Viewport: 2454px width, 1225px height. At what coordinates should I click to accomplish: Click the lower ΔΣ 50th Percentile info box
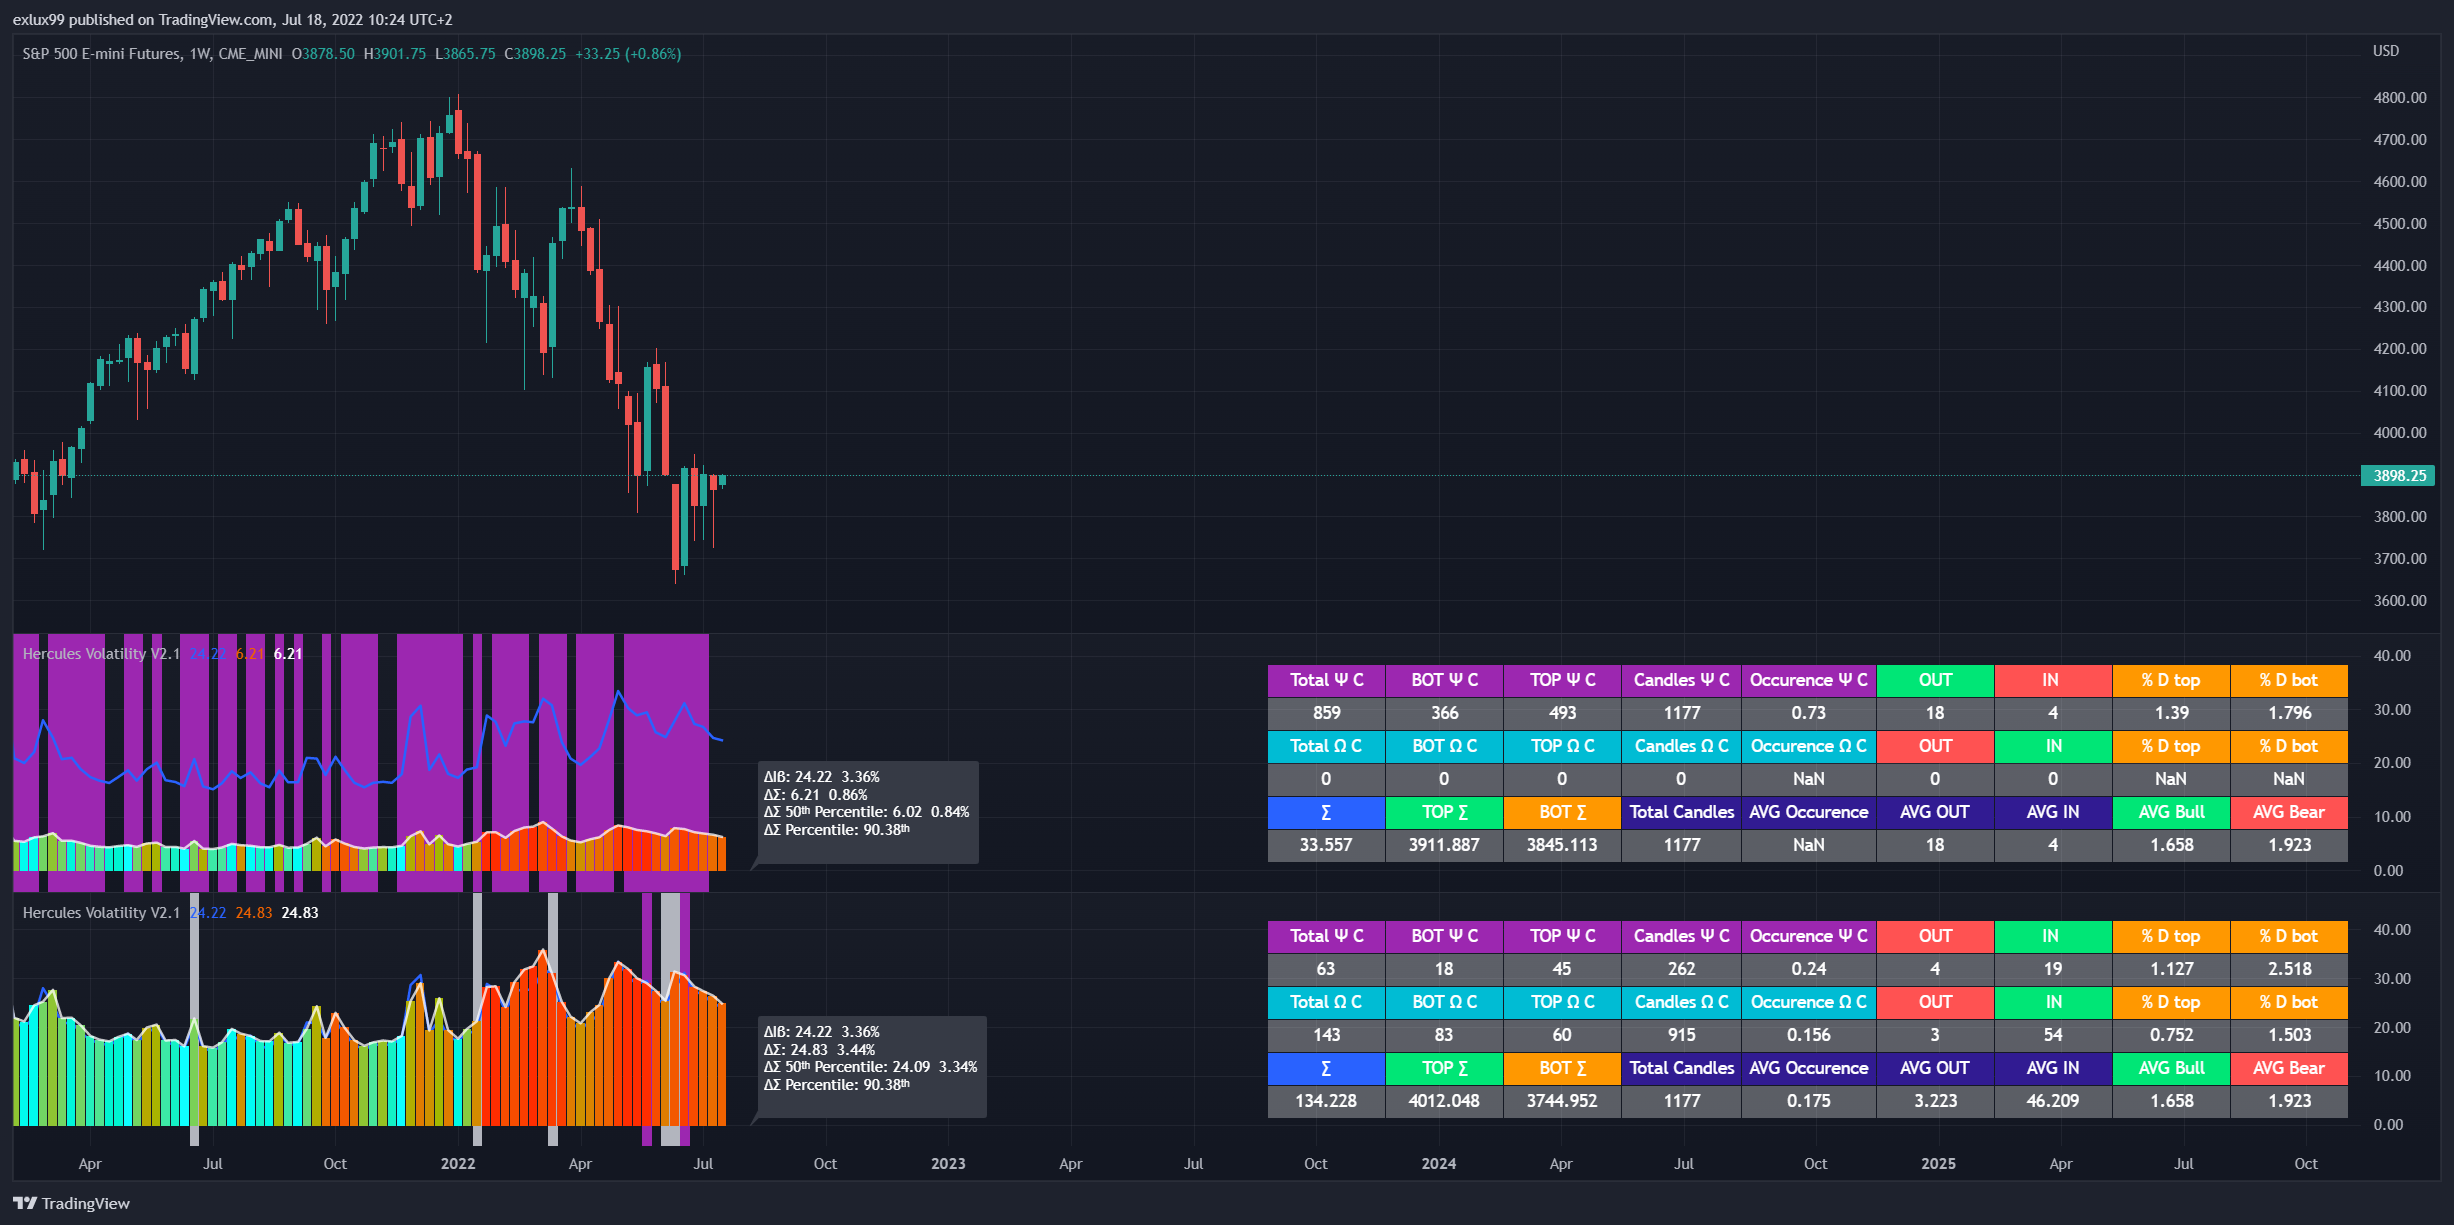click(x=871, y=1067)
